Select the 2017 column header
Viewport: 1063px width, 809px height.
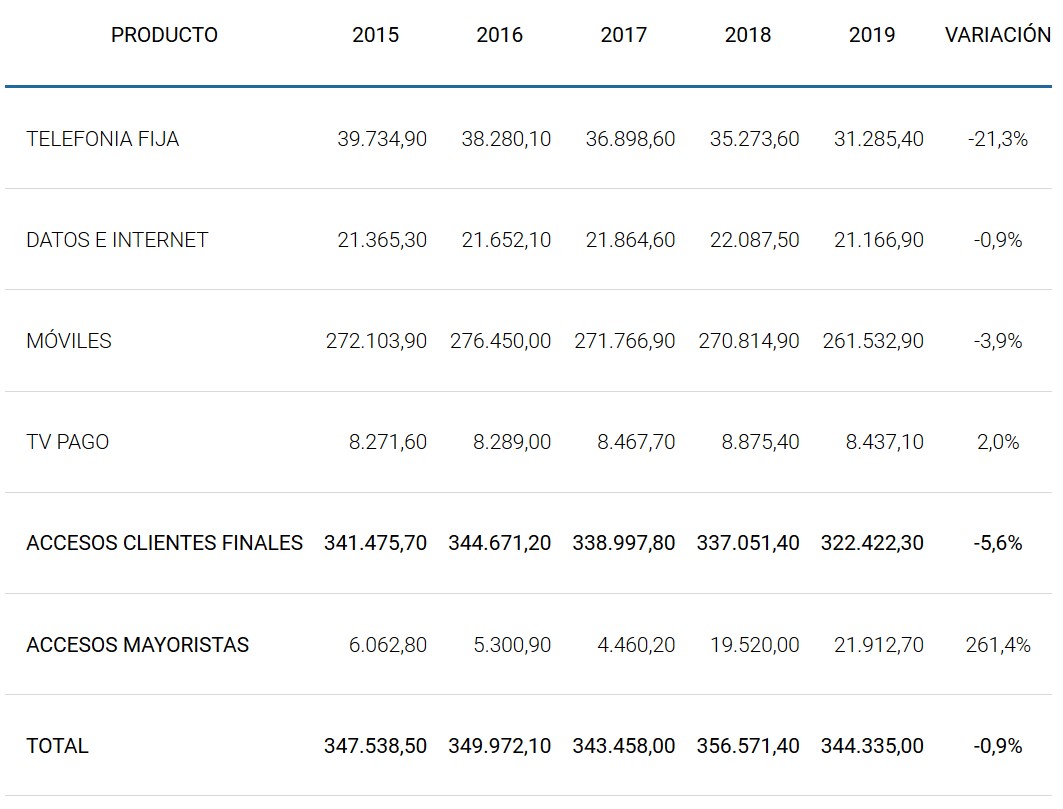pyautogui.click(x=623, y=35)
